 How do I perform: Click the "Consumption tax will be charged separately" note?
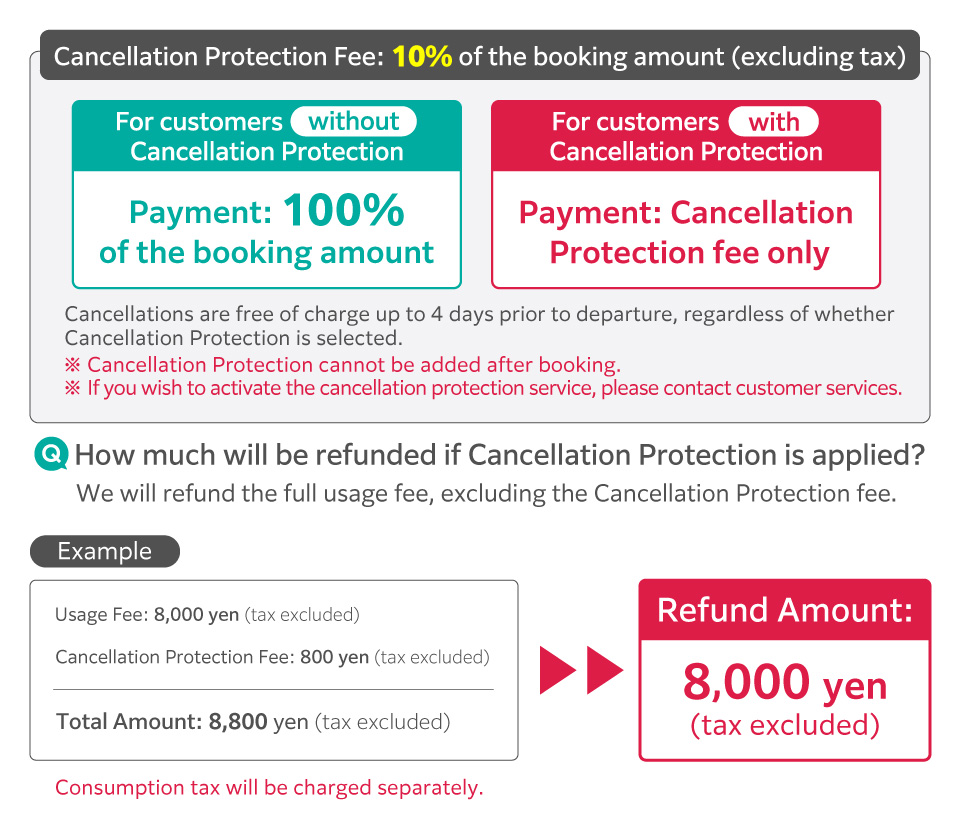(x=269, y=788)
